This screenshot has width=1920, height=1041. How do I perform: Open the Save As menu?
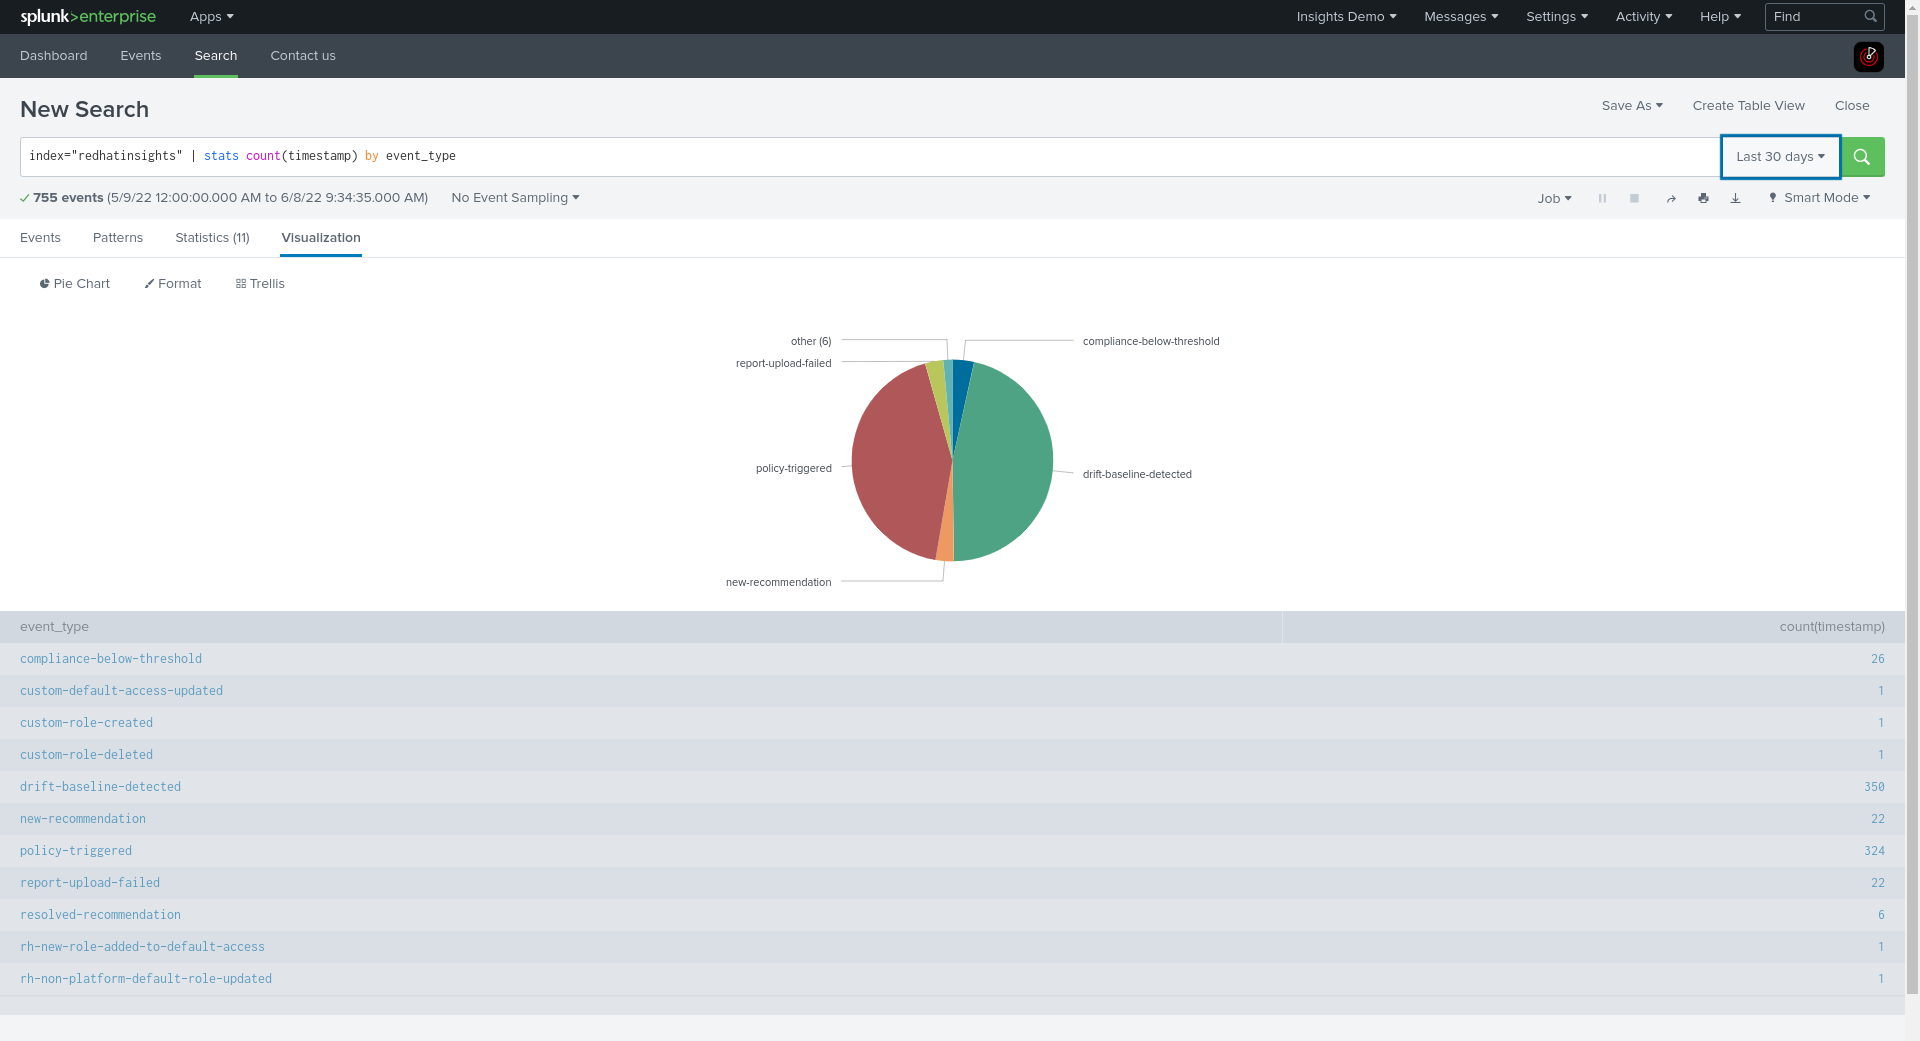(1631, 106)
